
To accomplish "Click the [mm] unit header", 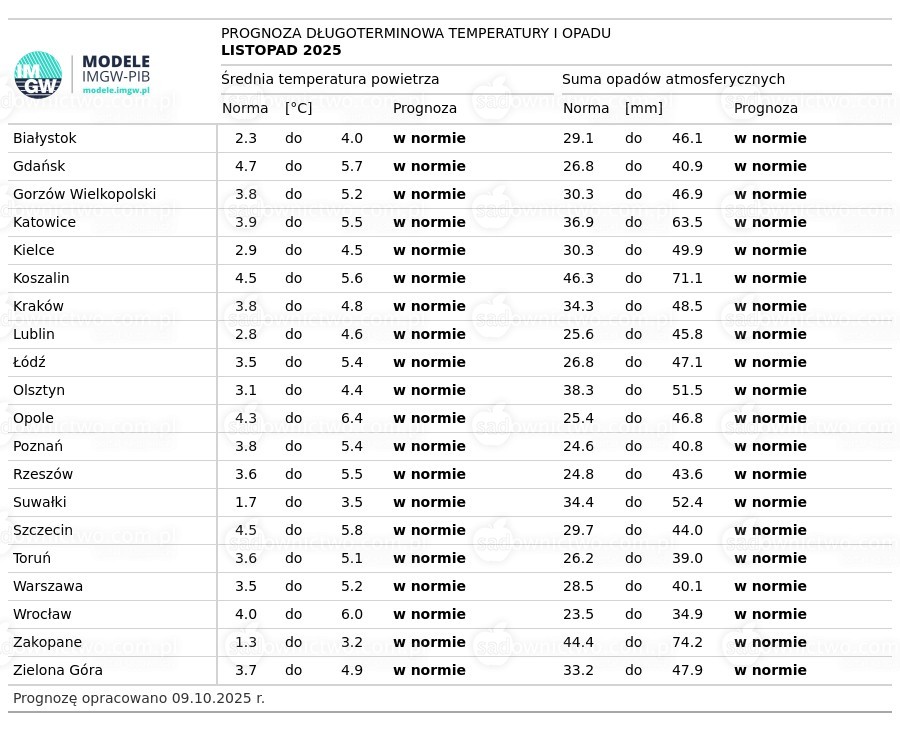I will pyautogui.click(x=644, y=108).
